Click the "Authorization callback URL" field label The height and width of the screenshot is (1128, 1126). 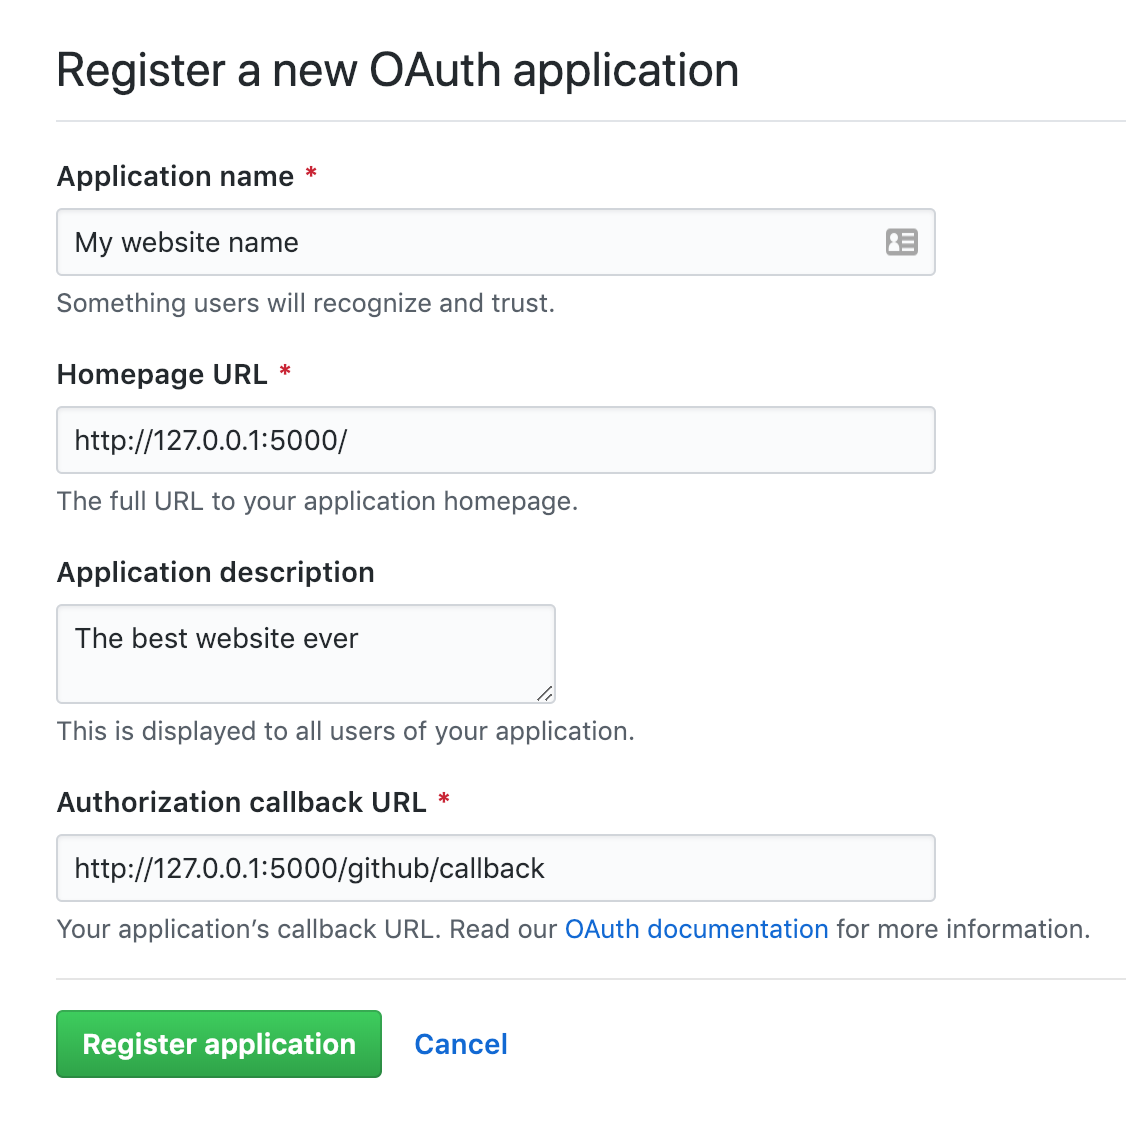coord(242,802)
